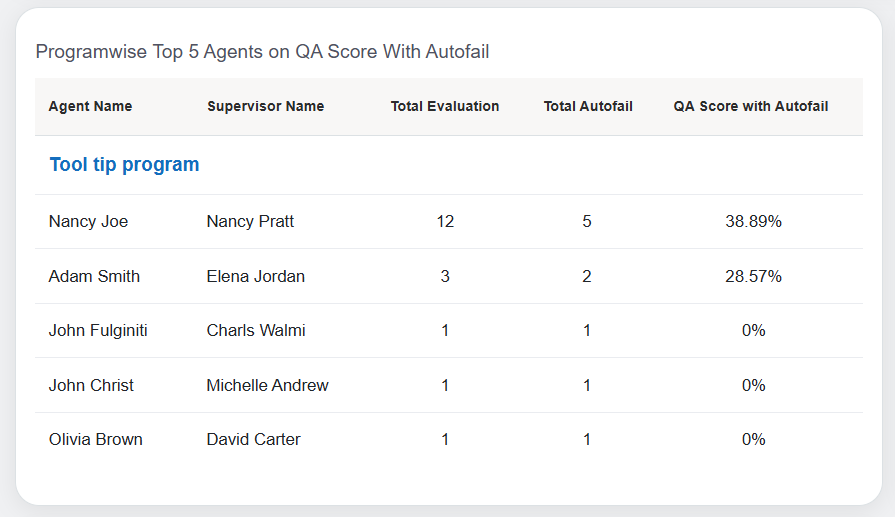
Task: Click the Total Evaluation column header
Action: pos(445,107)
